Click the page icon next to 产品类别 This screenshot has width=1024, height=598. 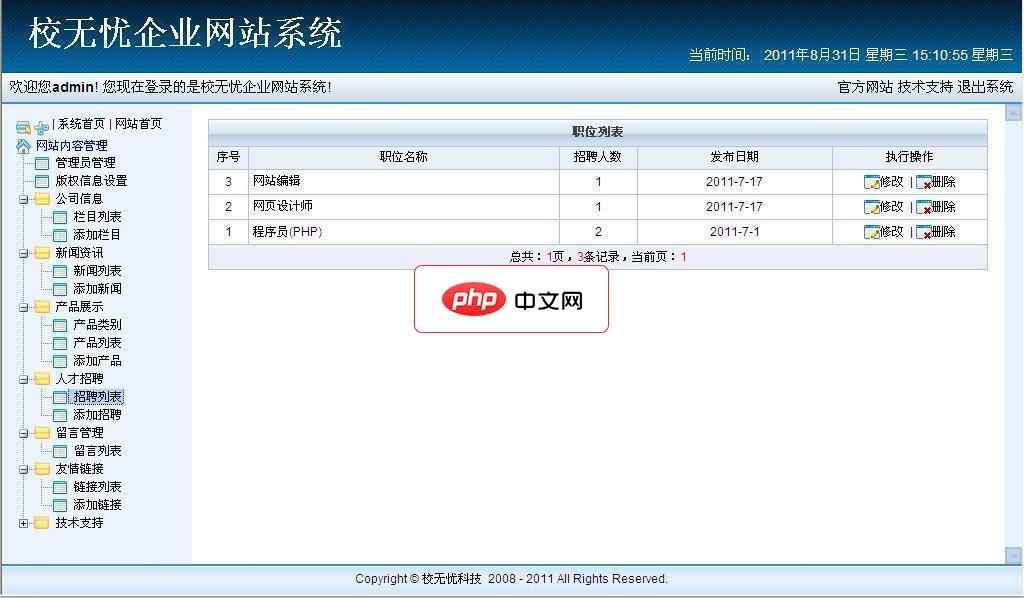pos(60,325)
